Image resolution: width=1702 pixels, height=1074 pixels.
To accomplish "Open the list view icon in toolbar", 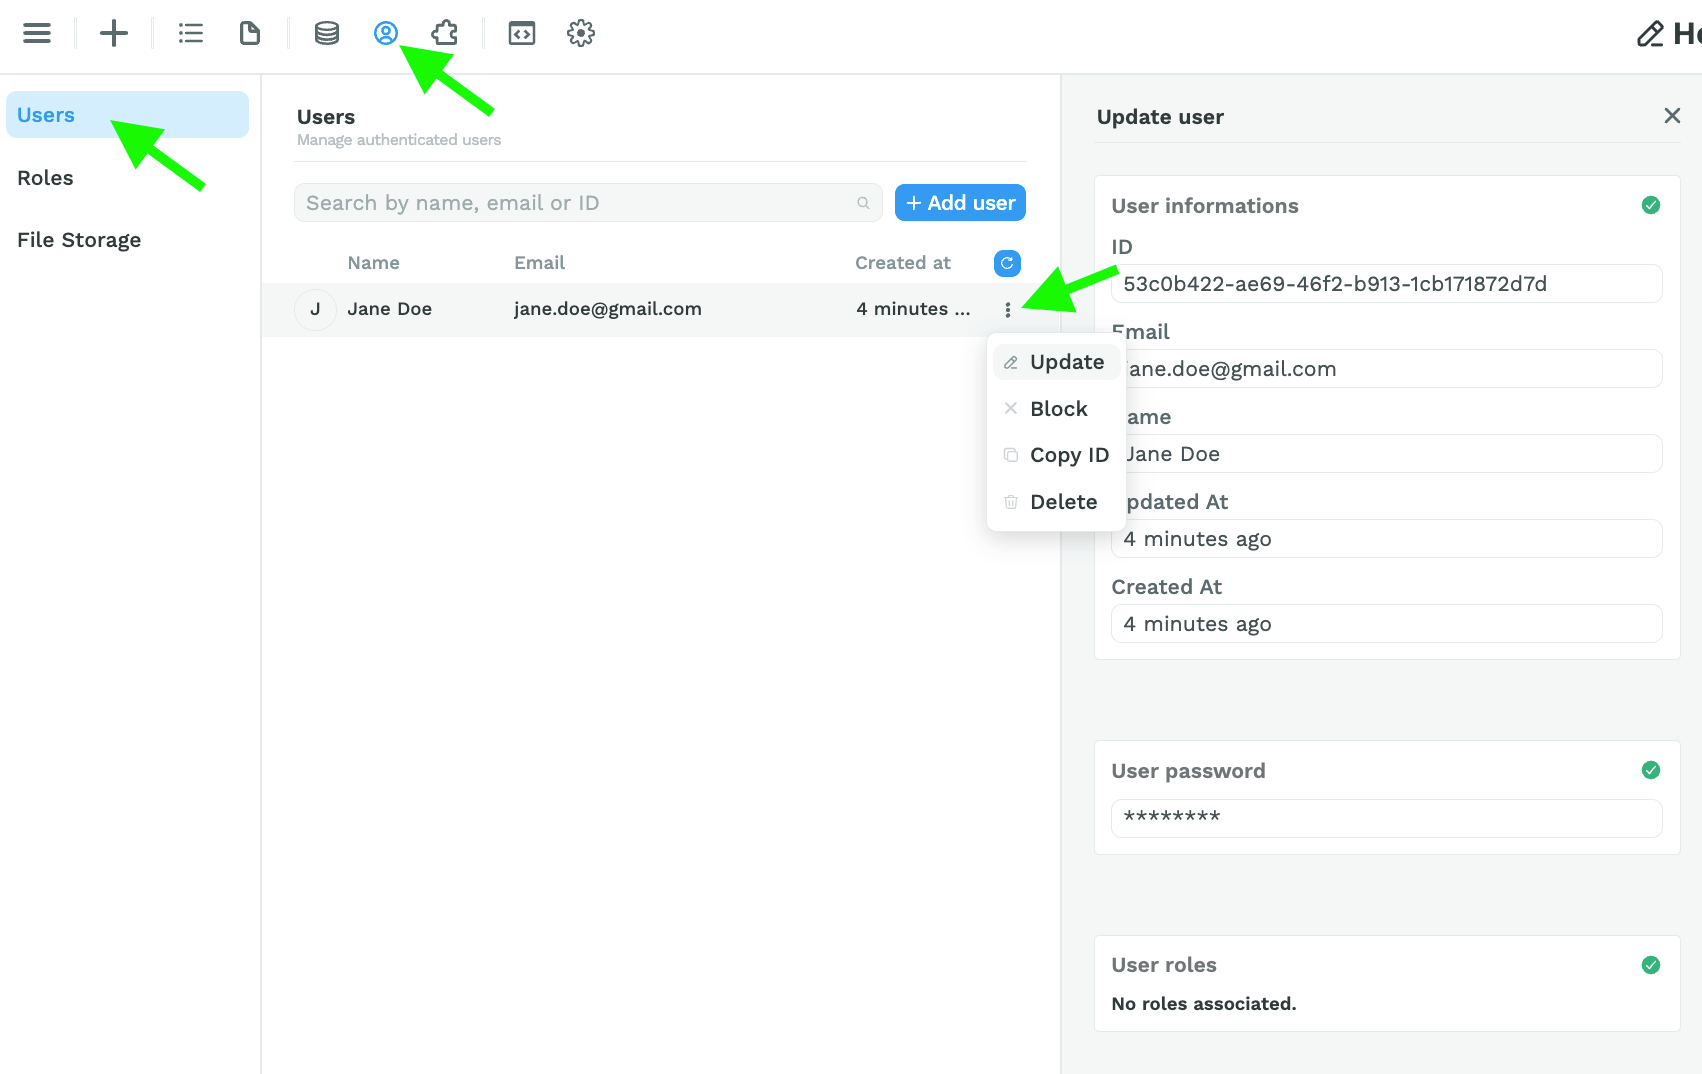I will click(x=190, y=33).
